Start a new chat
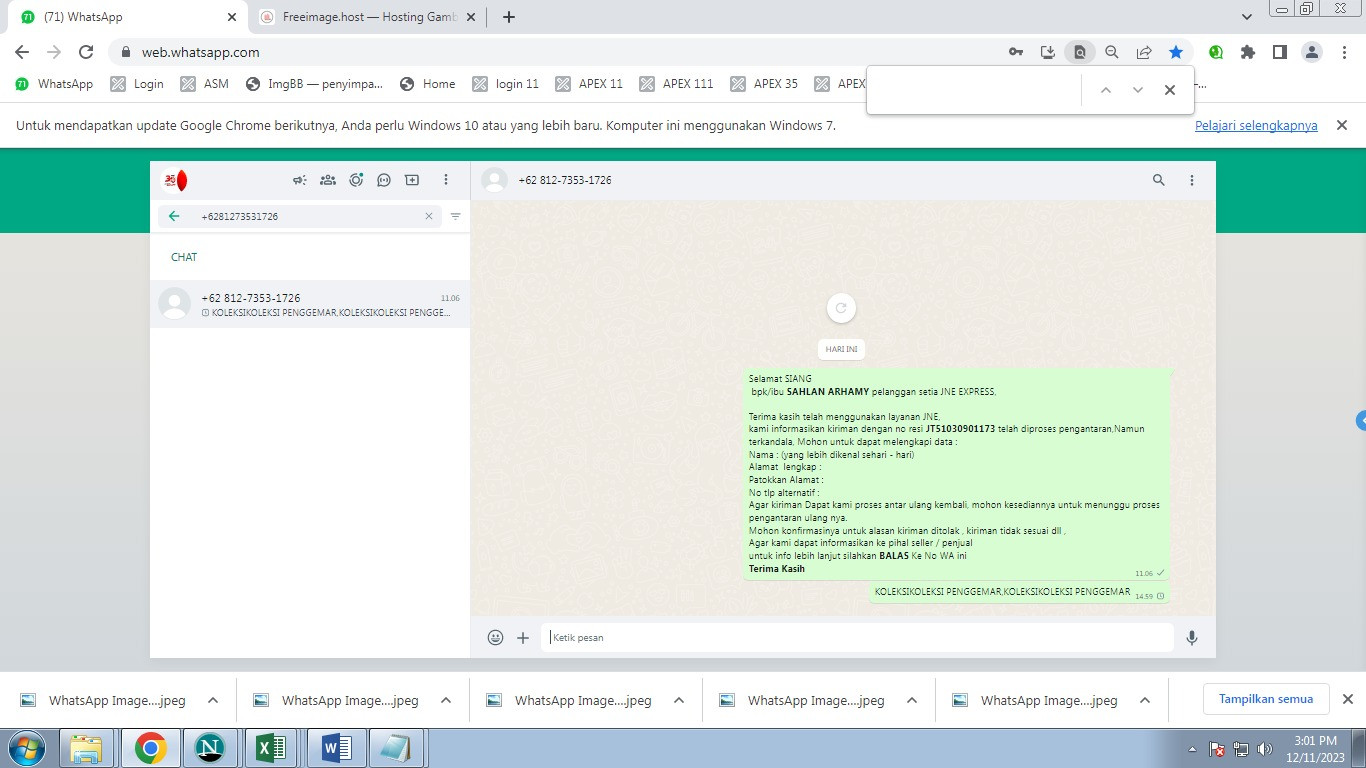1366x768 pixels. pos(412,180)
